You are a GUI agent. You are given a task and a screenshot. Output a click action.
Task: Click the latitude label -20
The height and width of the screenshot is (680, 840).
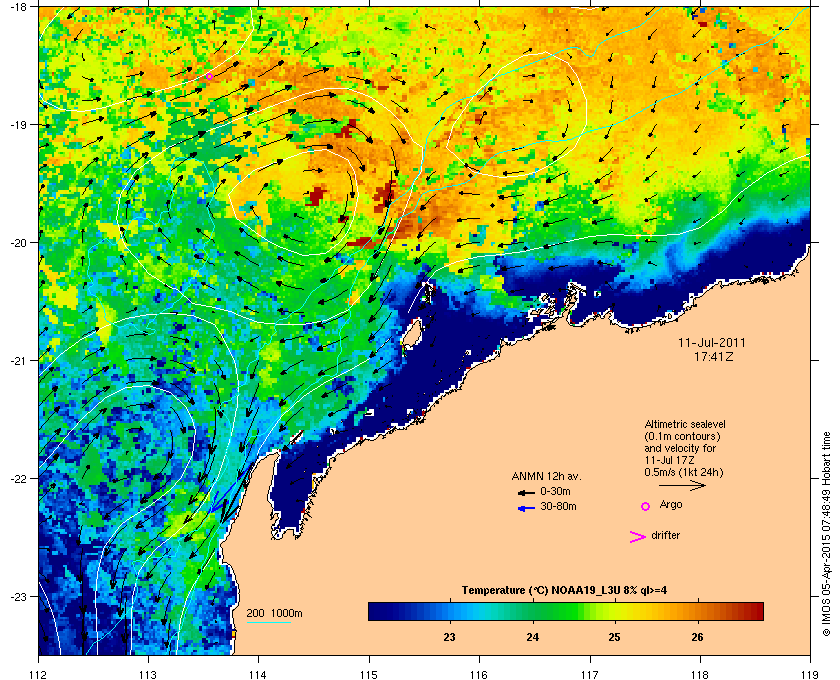tap(18, 242)
